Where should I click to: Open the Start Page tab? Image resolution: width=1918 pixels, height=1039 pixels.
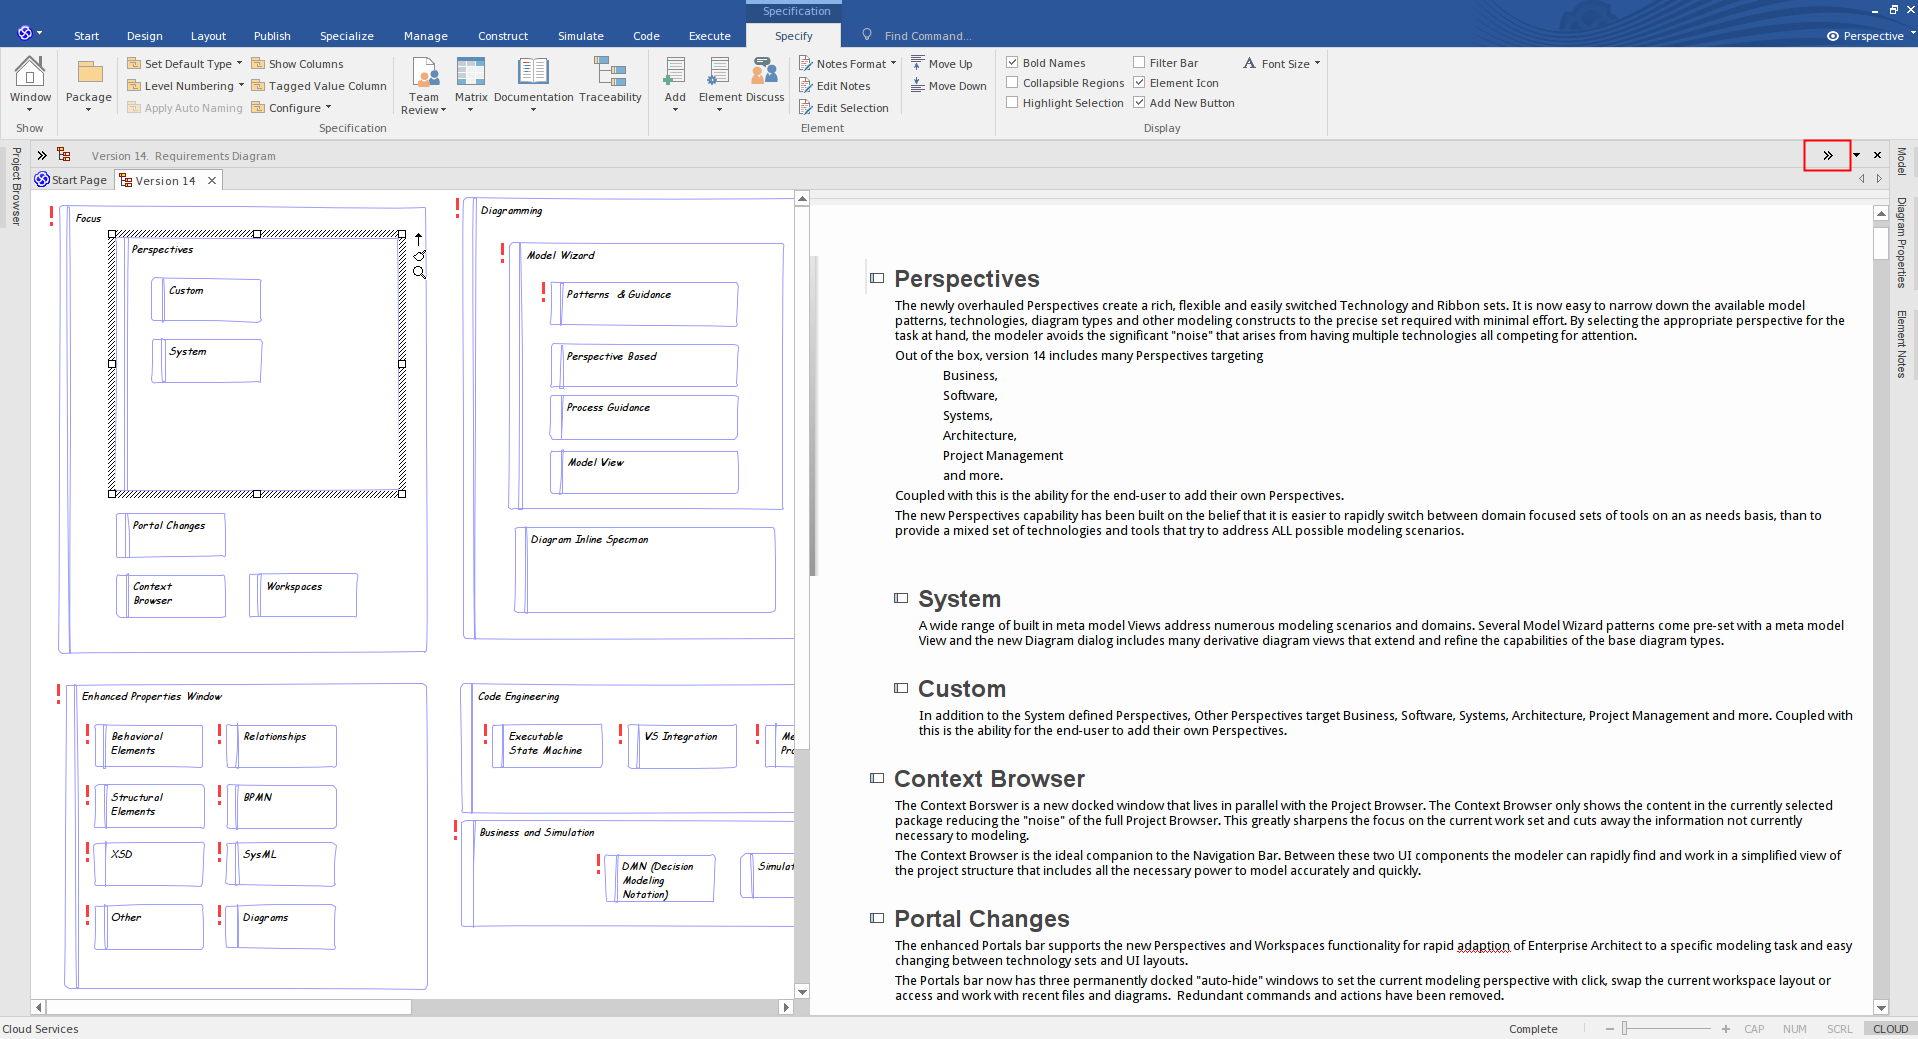coord(71,180)
